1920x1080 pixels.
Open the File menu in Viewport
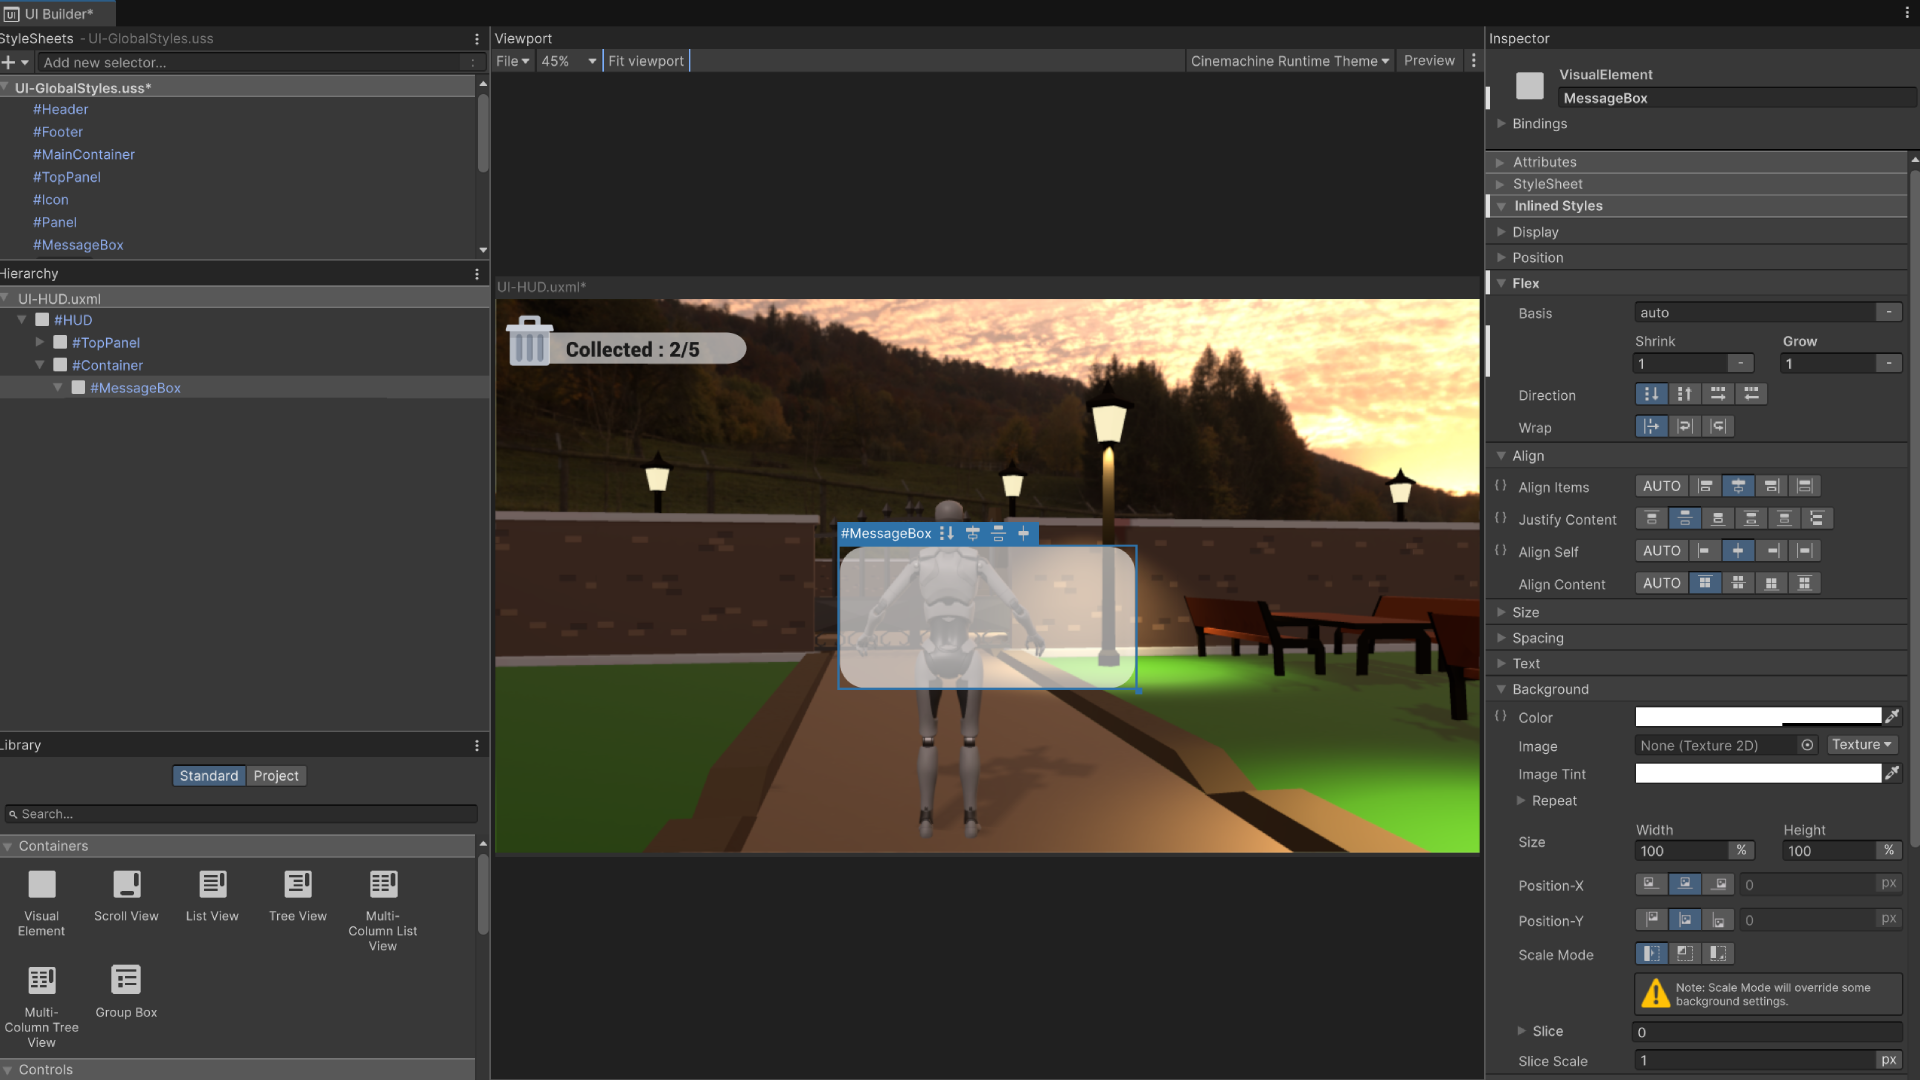pos(512,61)
